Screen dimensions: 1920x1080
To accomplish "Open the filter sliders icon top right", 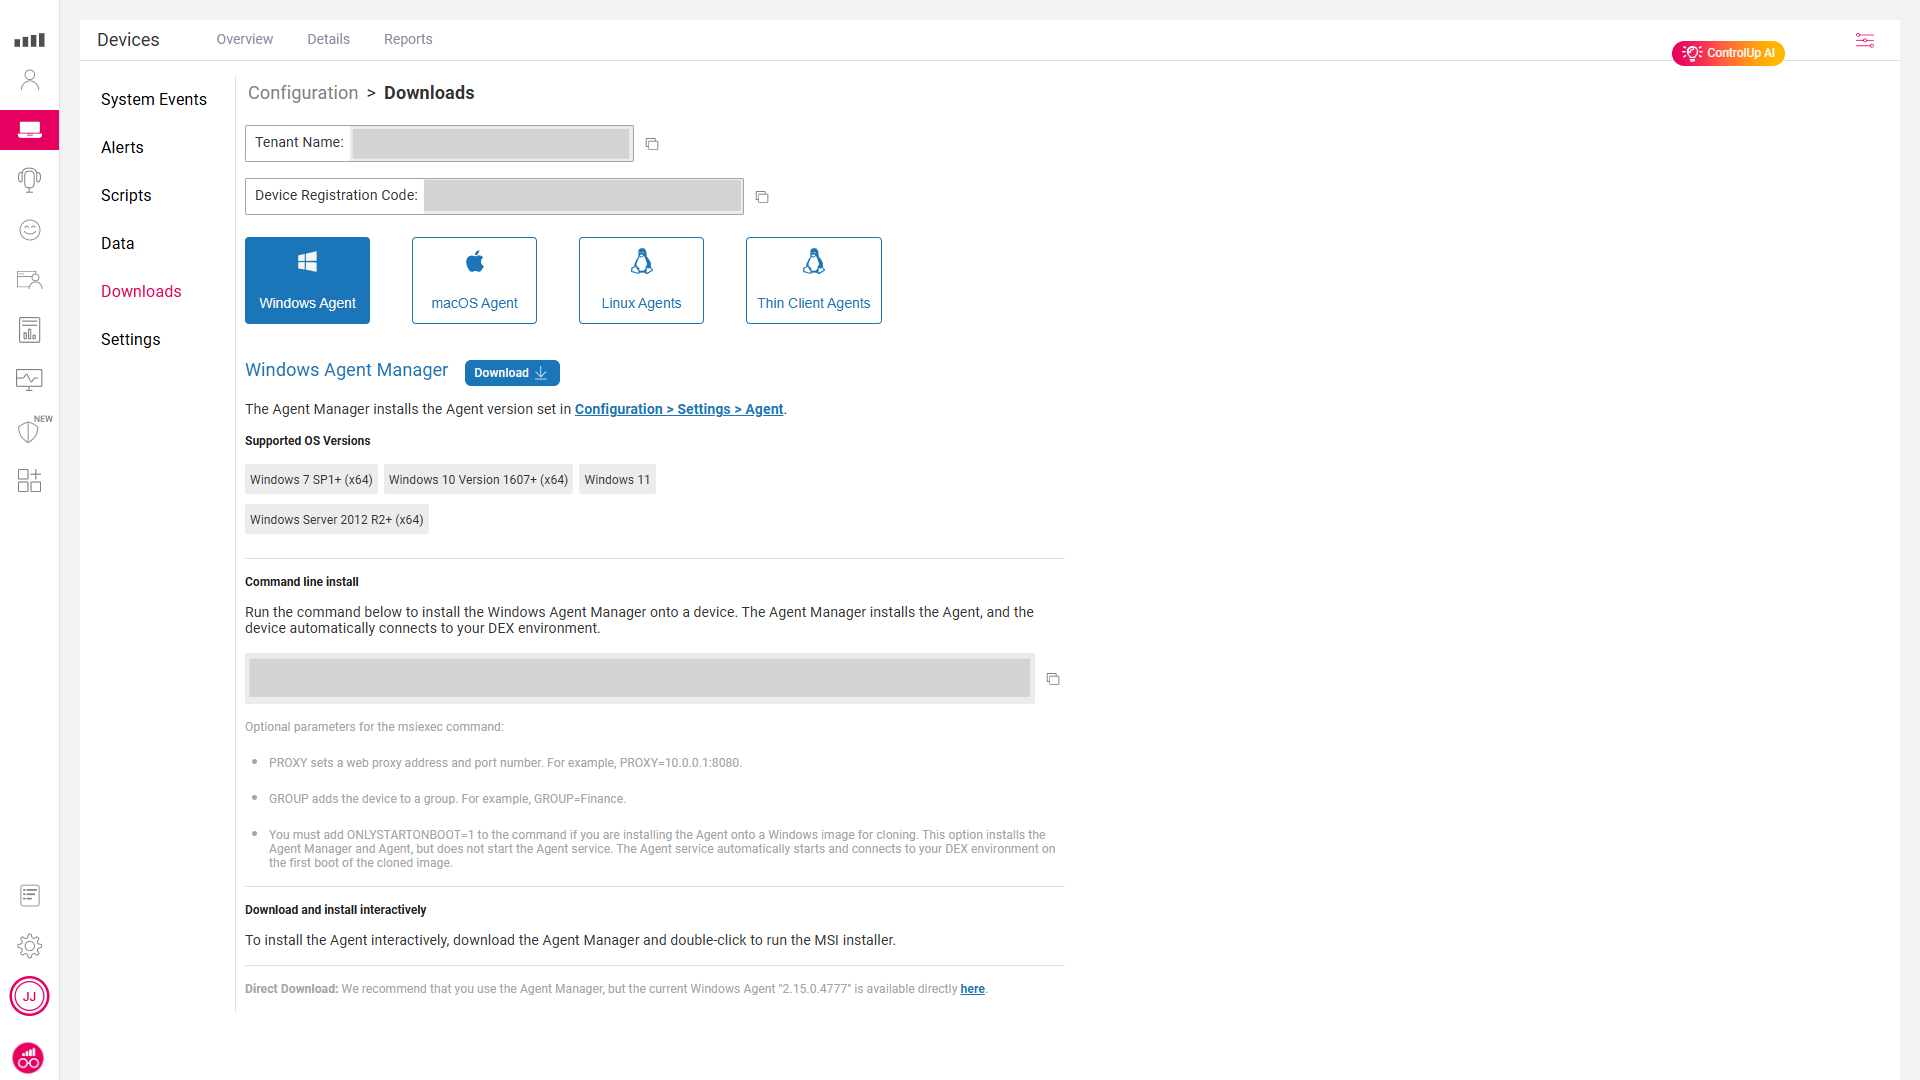I will pos(1865,40).
